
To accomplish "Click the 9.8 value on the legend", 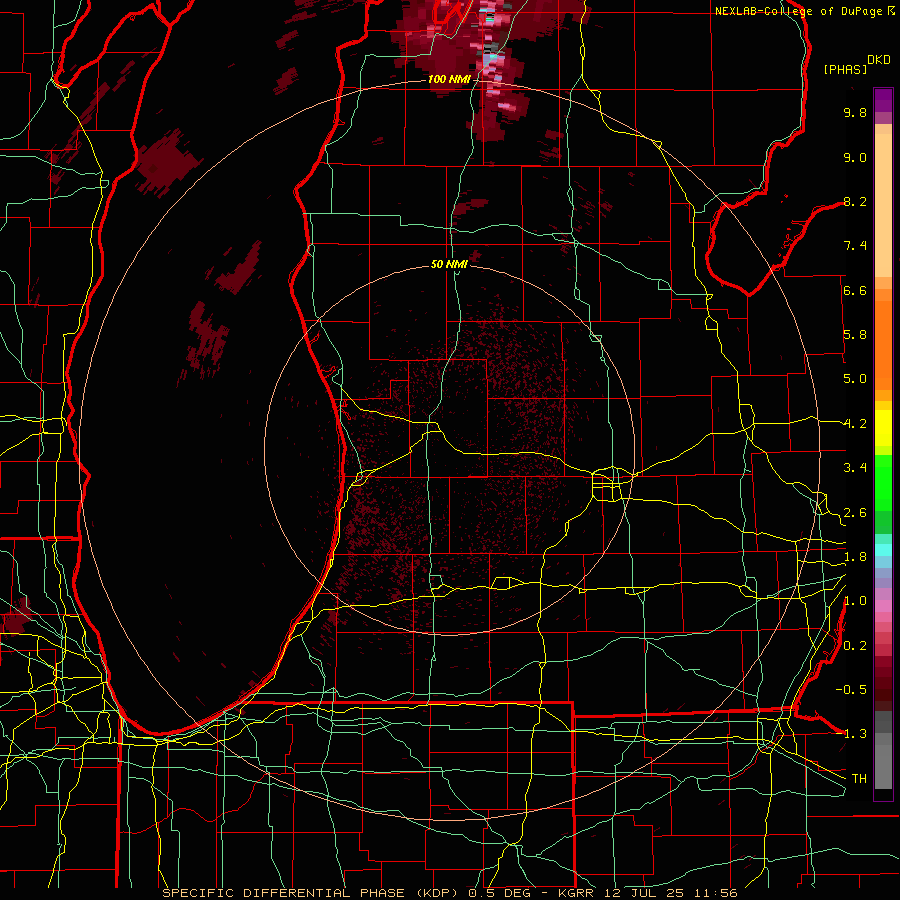I will coord(855,112).
